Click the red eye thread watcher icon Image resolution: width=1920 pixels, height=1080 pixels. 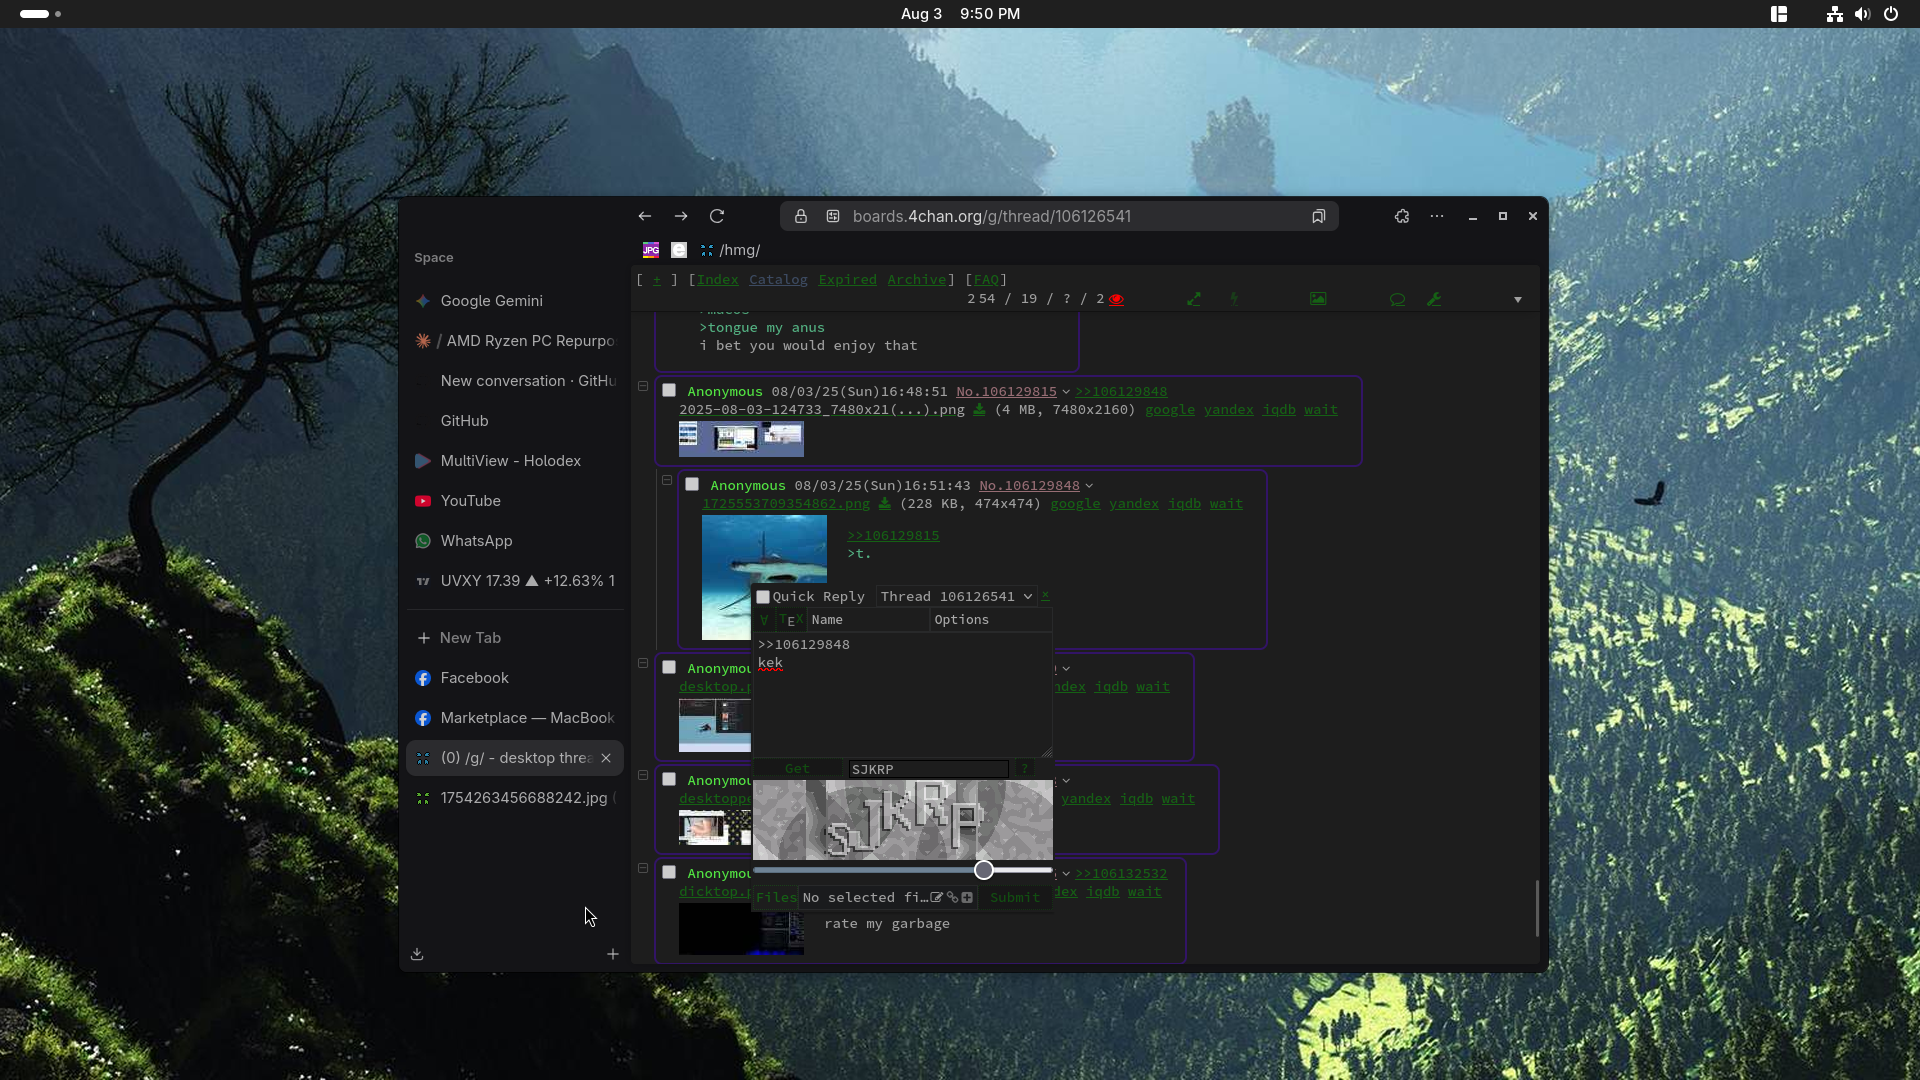click(1116, 299)
